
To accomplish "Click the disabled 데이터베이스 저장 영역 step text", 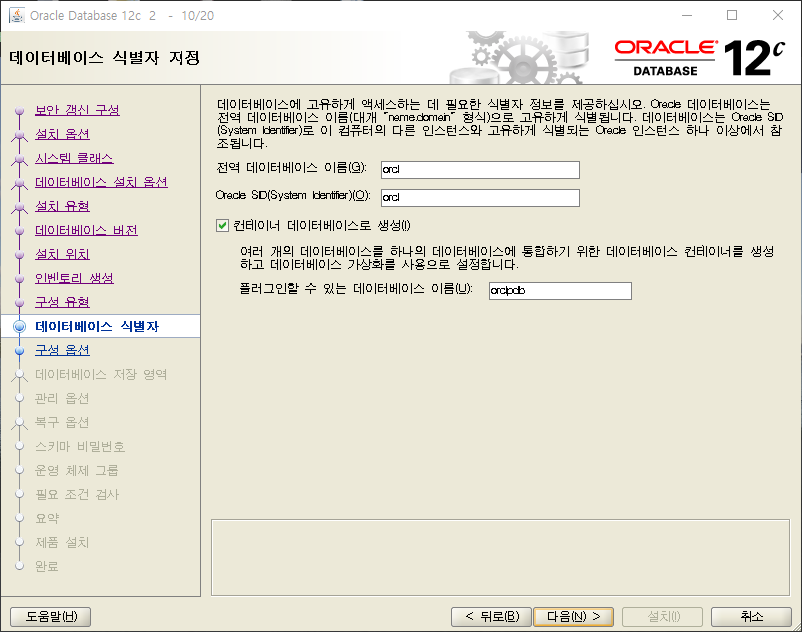I will [101, 374].
